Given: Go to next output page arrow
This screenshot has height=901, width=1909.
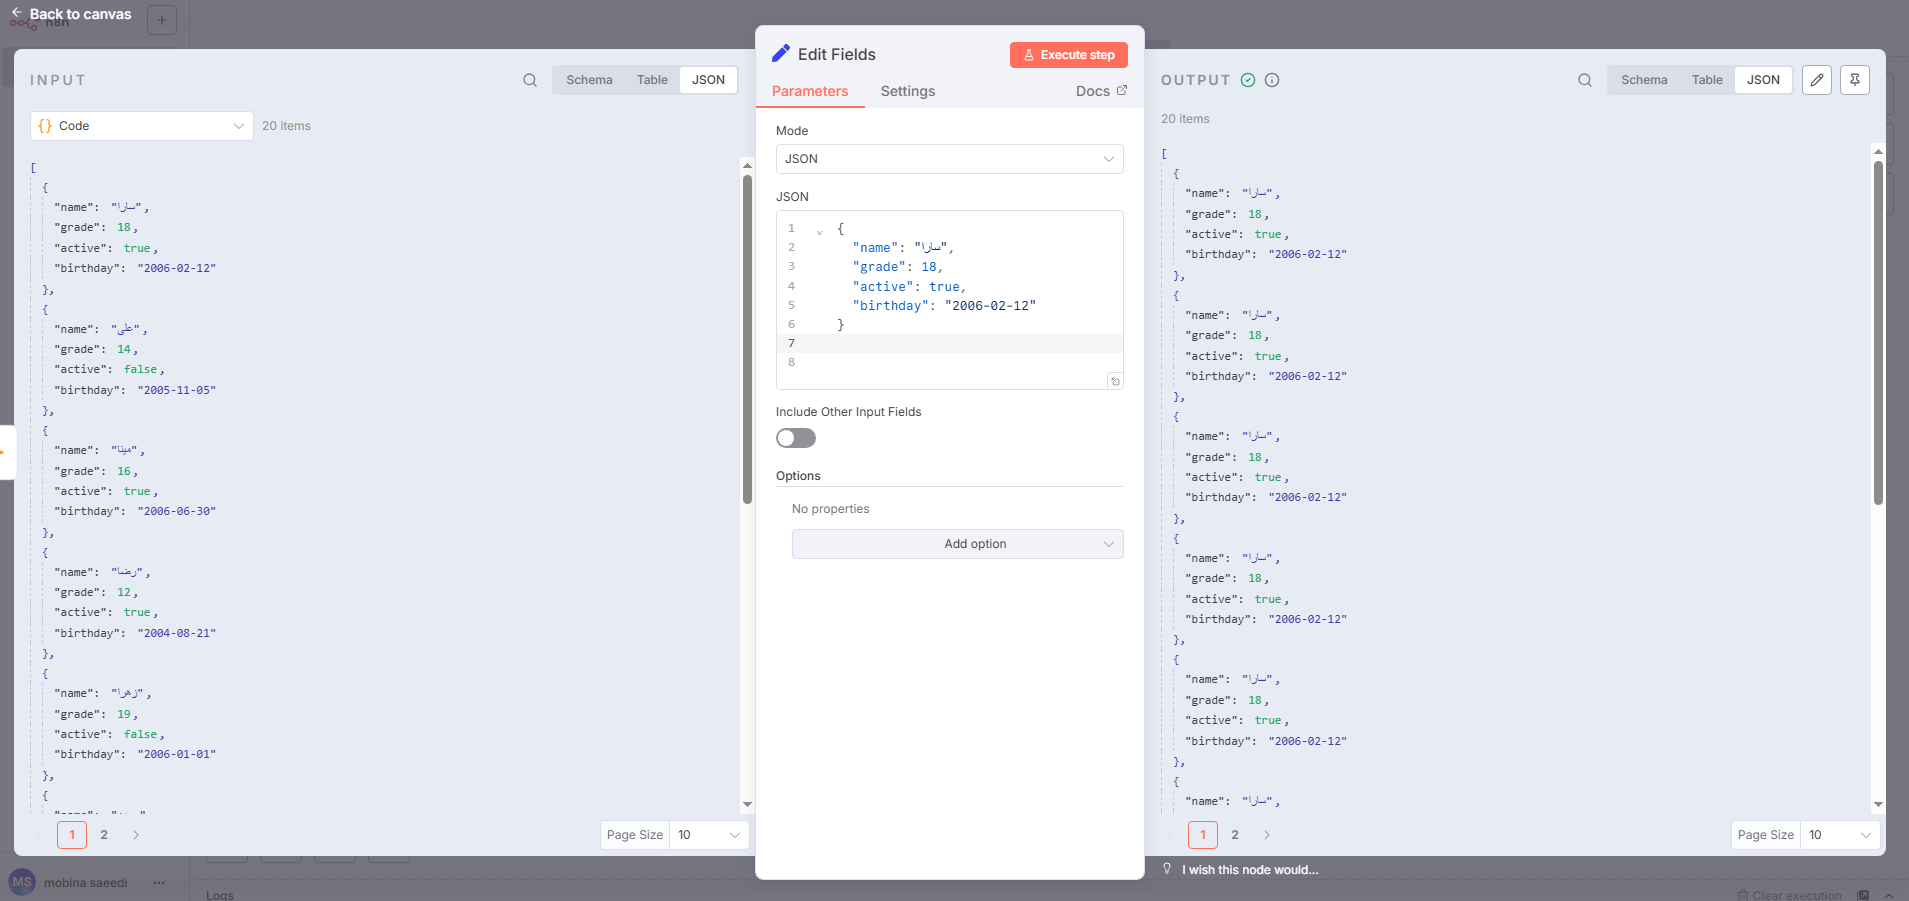Looking at the screenshot, I should pos(1267,835).
